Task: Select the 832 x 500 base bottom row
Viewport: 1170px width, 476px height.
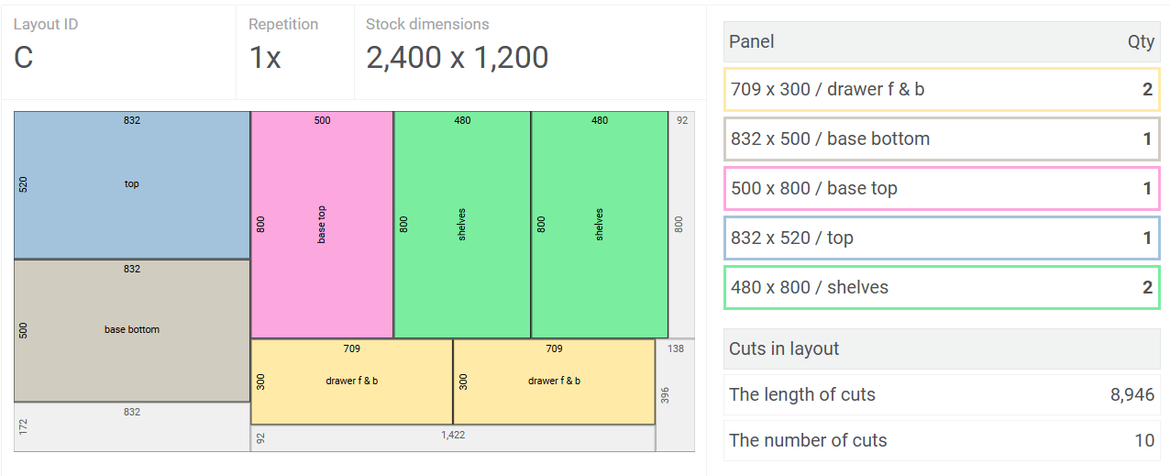Action: (x=940, y=139)
